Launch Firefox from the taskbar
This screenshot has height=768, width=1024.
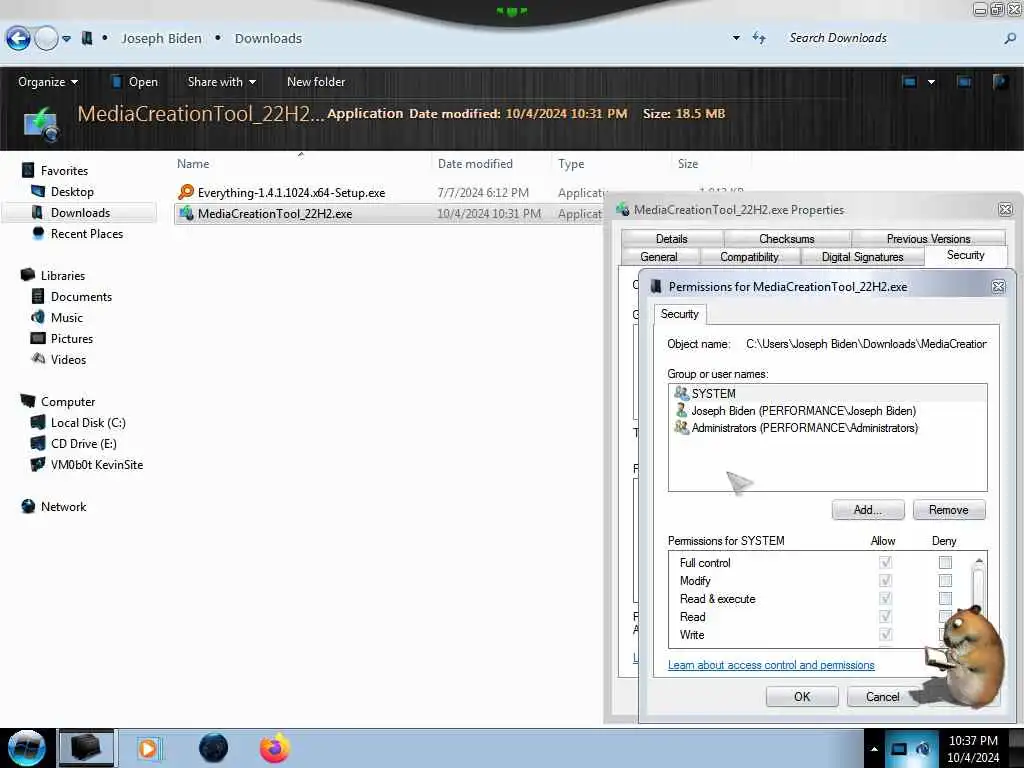point(275,748)
